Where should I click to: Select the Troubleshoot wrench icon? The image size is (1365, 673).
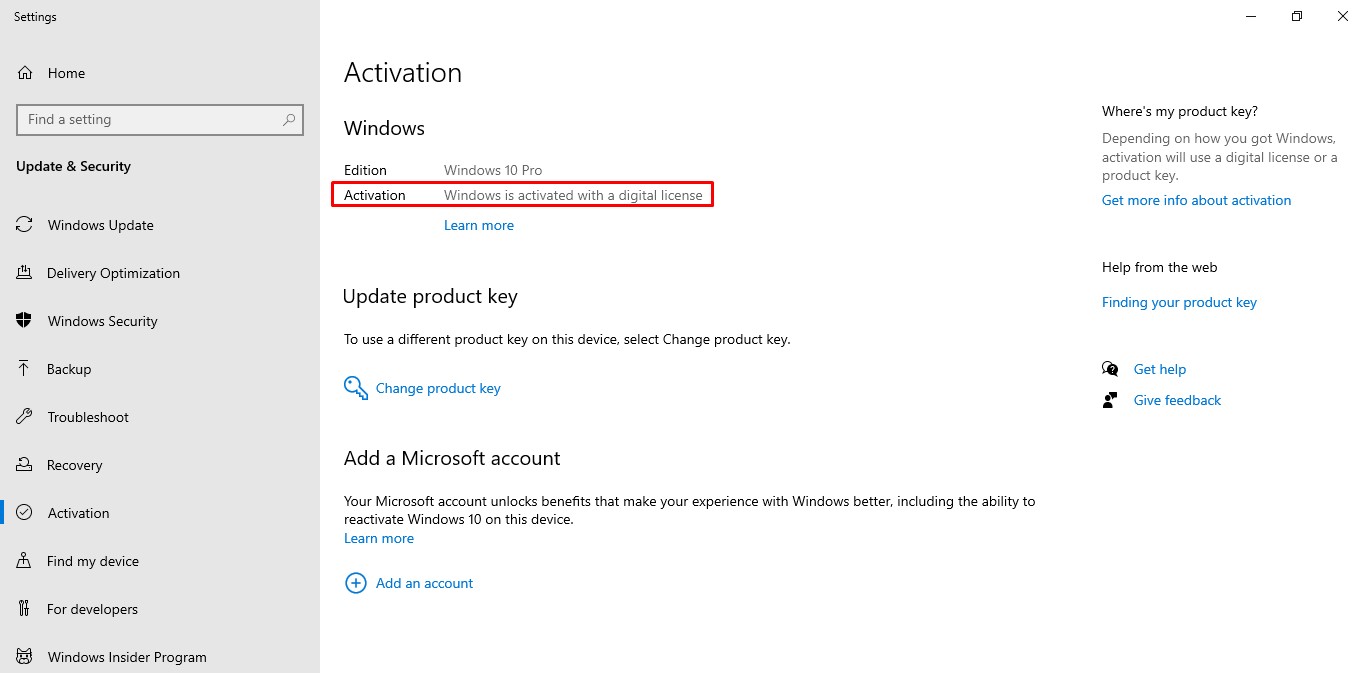click(x=24, y=416)
